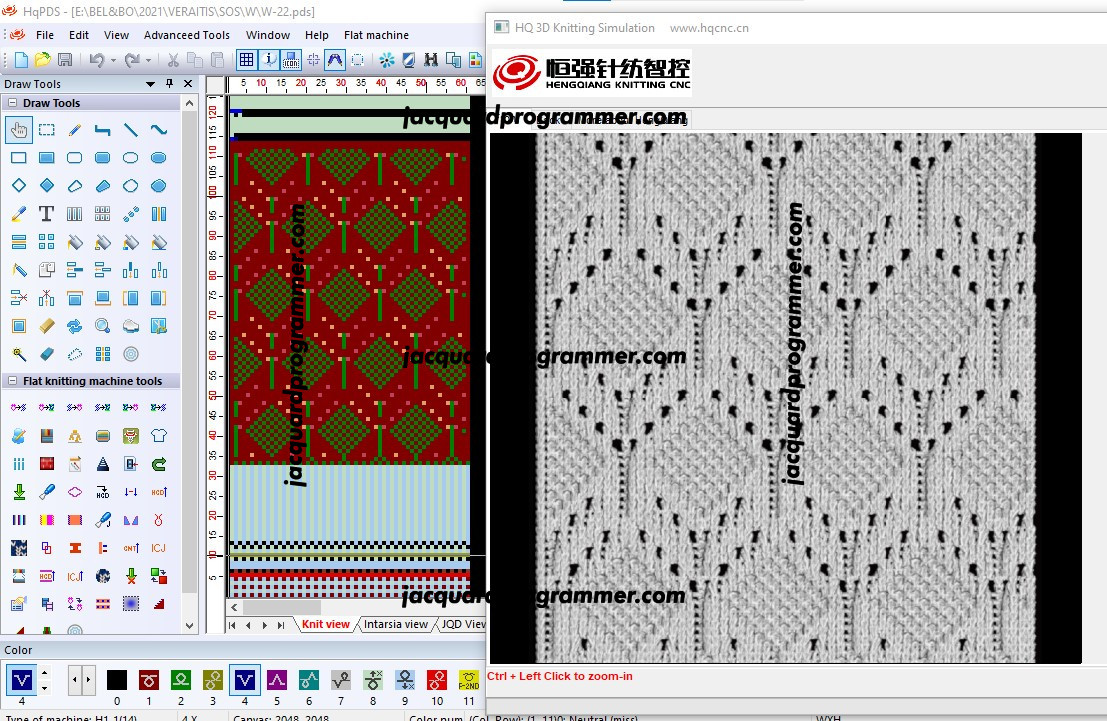Select the hollow ellipse tool
Screen dimensions: 1107x721
click(x=131, y=157)
